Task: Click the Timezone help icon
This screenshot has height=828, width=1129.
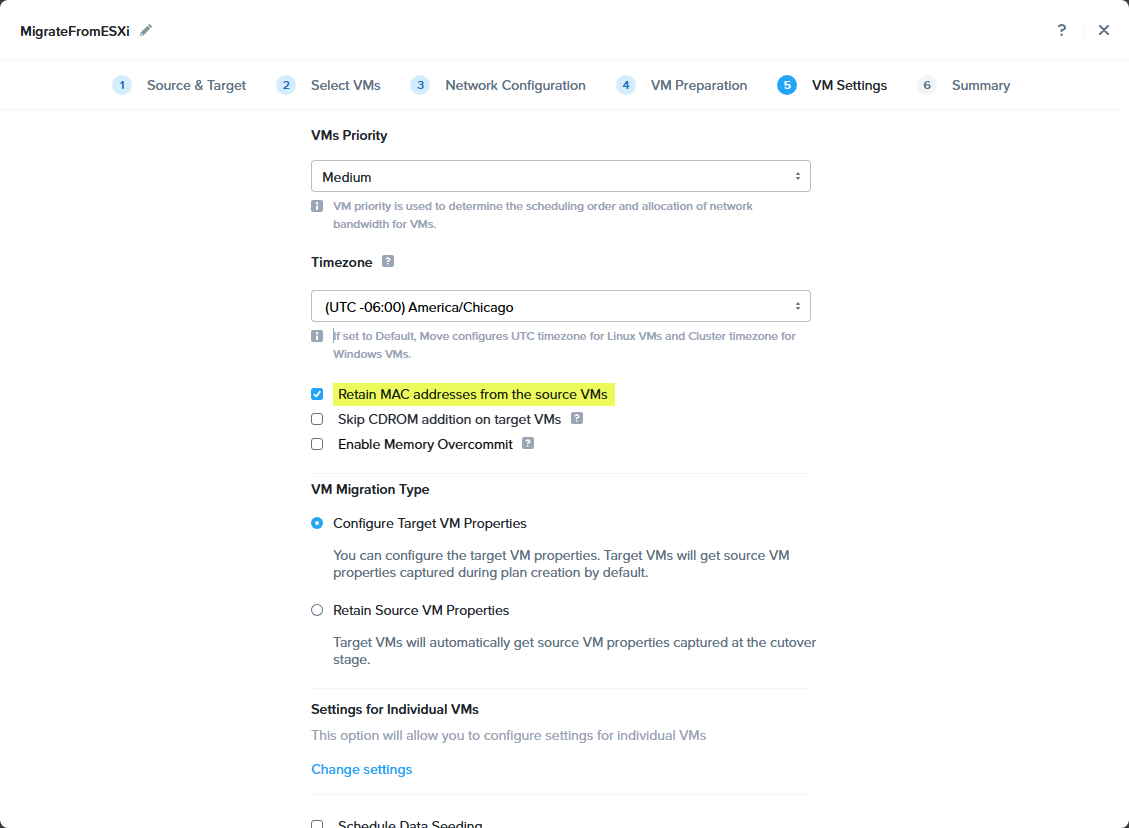Action: tap(388, 261)
